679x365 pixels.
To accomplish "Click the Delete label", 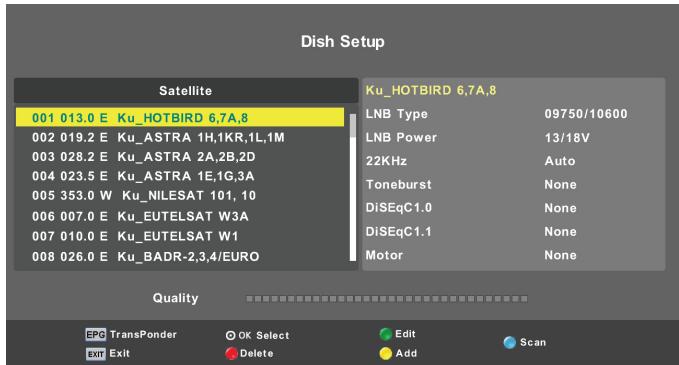I will coord(256,353).
